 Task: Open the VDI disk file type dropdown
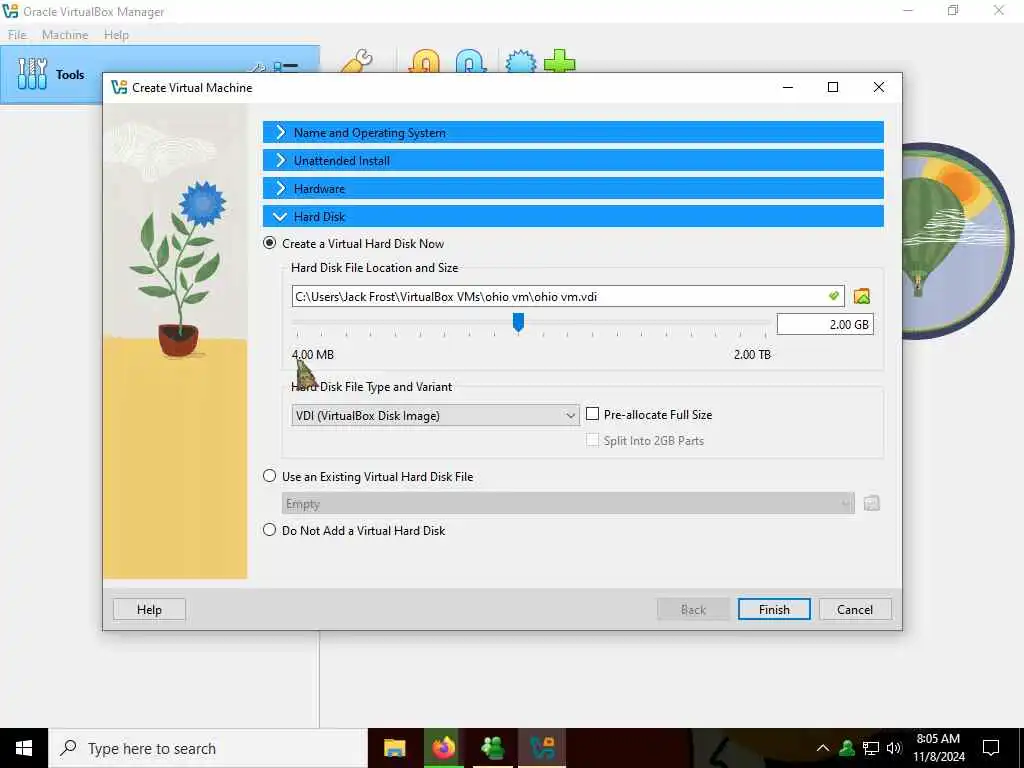[x=435, y=415]
